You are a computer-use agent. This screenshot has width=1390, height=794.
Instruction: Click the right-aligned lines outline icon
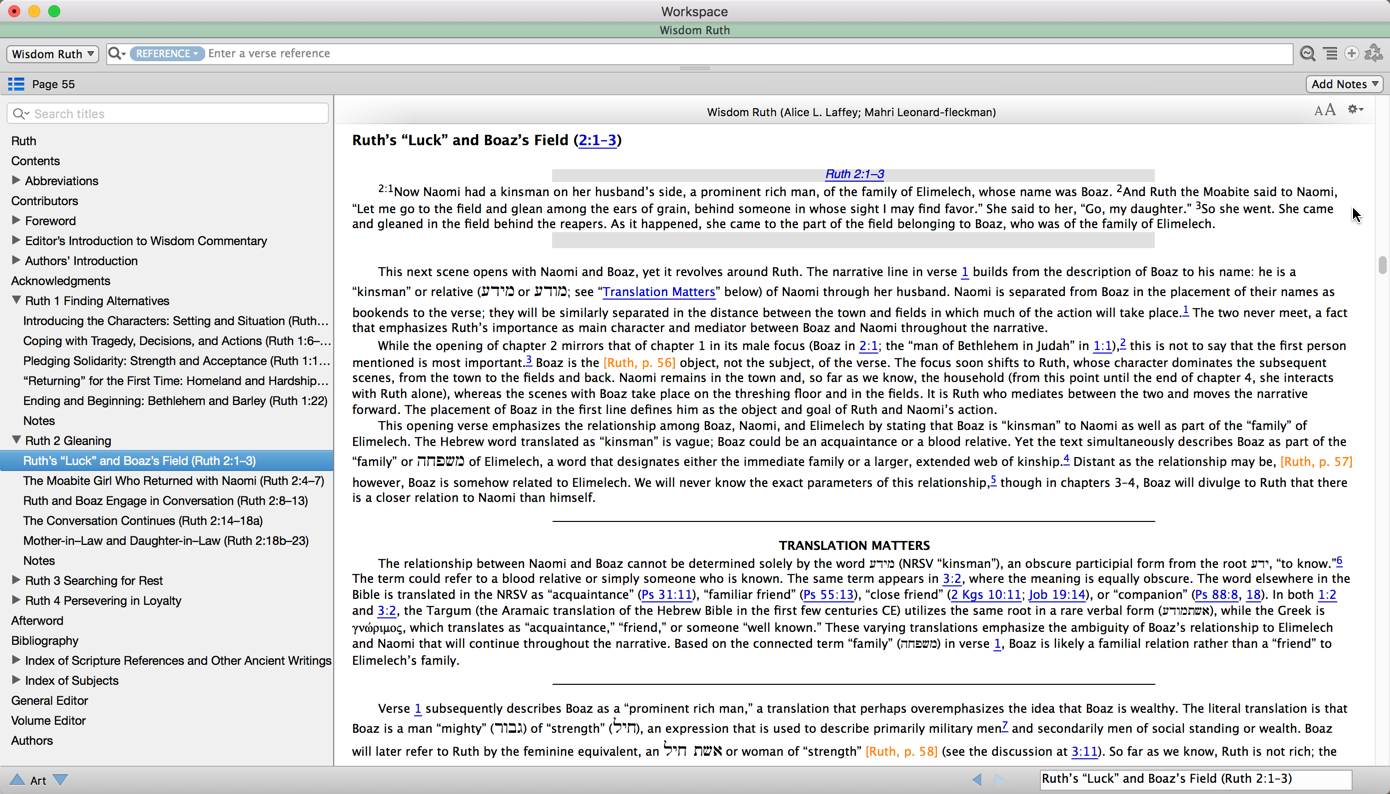[1330, 54]
